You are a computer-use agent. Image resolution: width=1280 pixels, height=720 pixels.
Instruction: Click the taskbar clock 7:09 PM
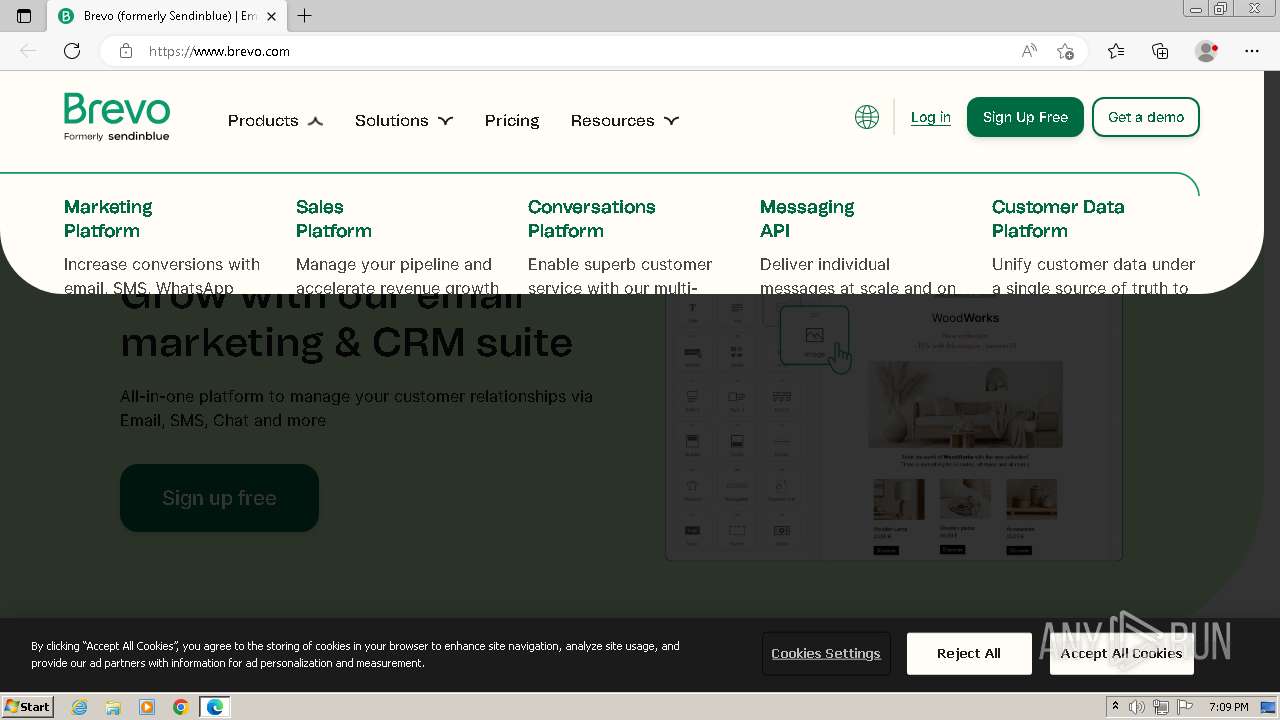click(1228, 707)
